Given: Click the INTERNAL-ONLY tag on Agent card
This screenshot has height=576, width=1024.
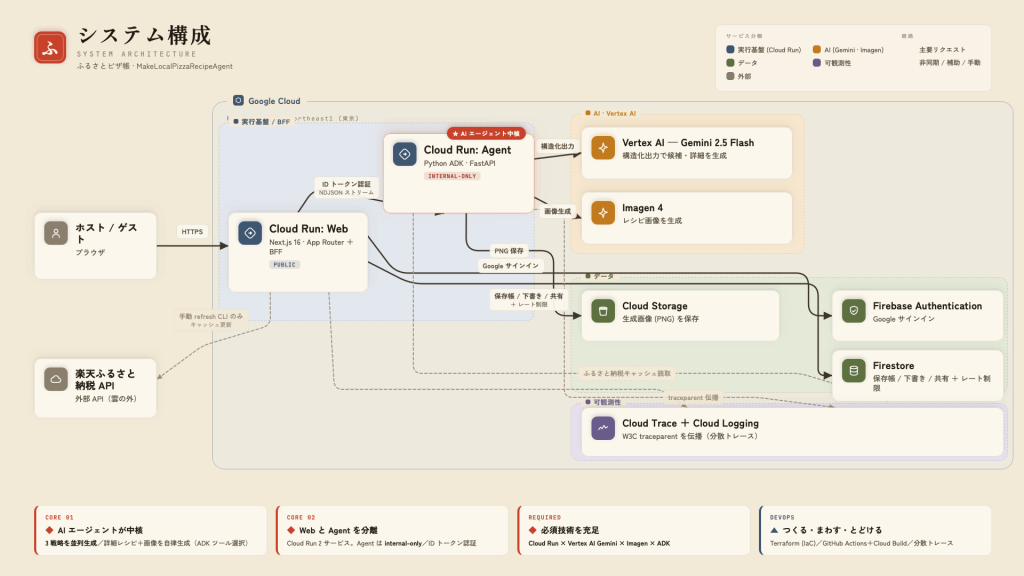Looking at the screenshot, I should 452,176.
